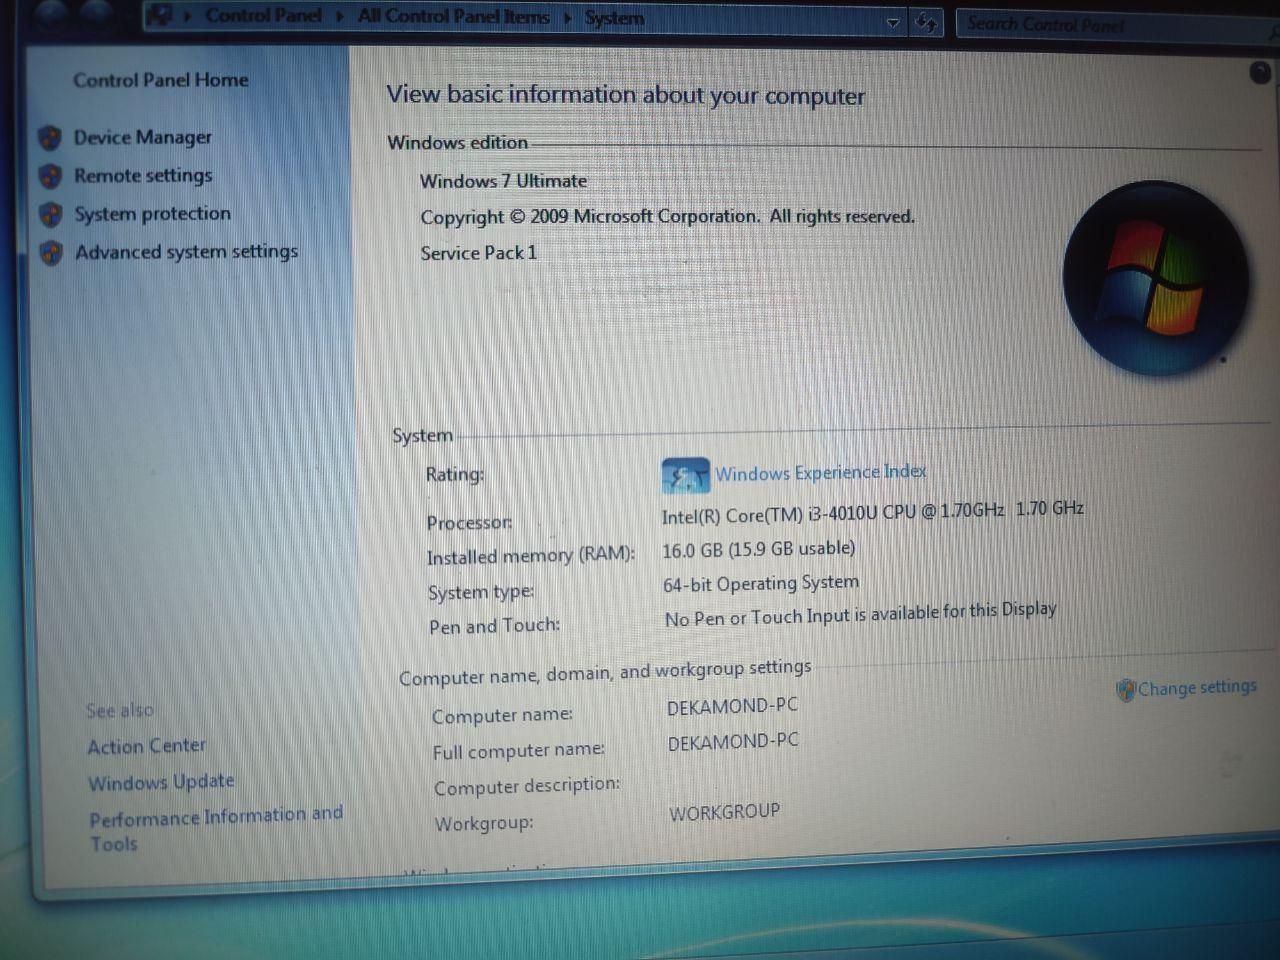1280x960 pixels.
Task: Open the Windows Experience Index link
Action: point(820,472)
